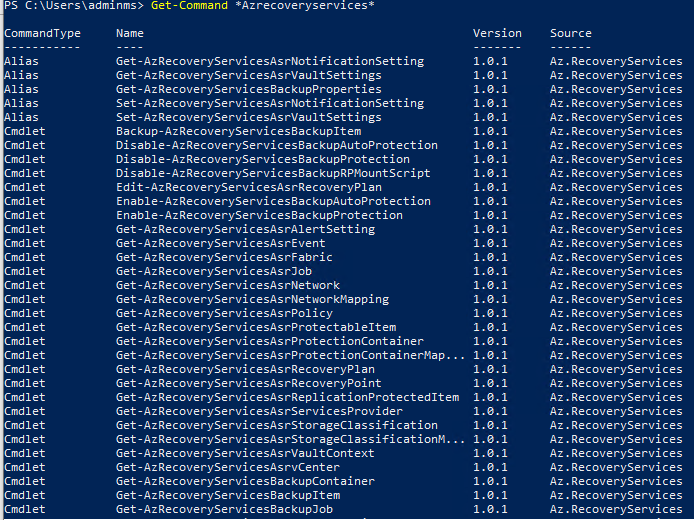
Task: Click Az.RecoveryServices source in Get-AzRecoveryServicesAsrEvent row
Action: (x=616, y=244)
